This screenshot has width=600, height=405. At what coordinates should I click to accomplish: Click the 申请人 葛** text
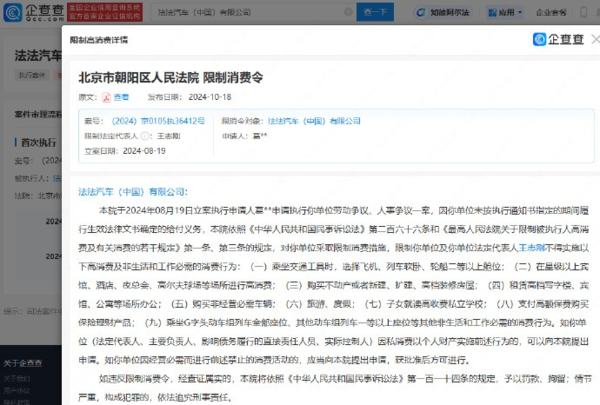click(244, 136)
